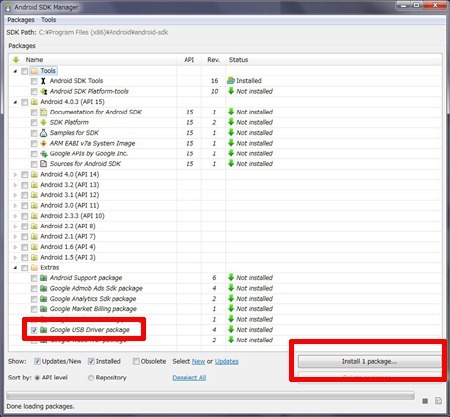The image size is (450, 417).
Task: Click the Android Support package icon
Action: point(43,278)
